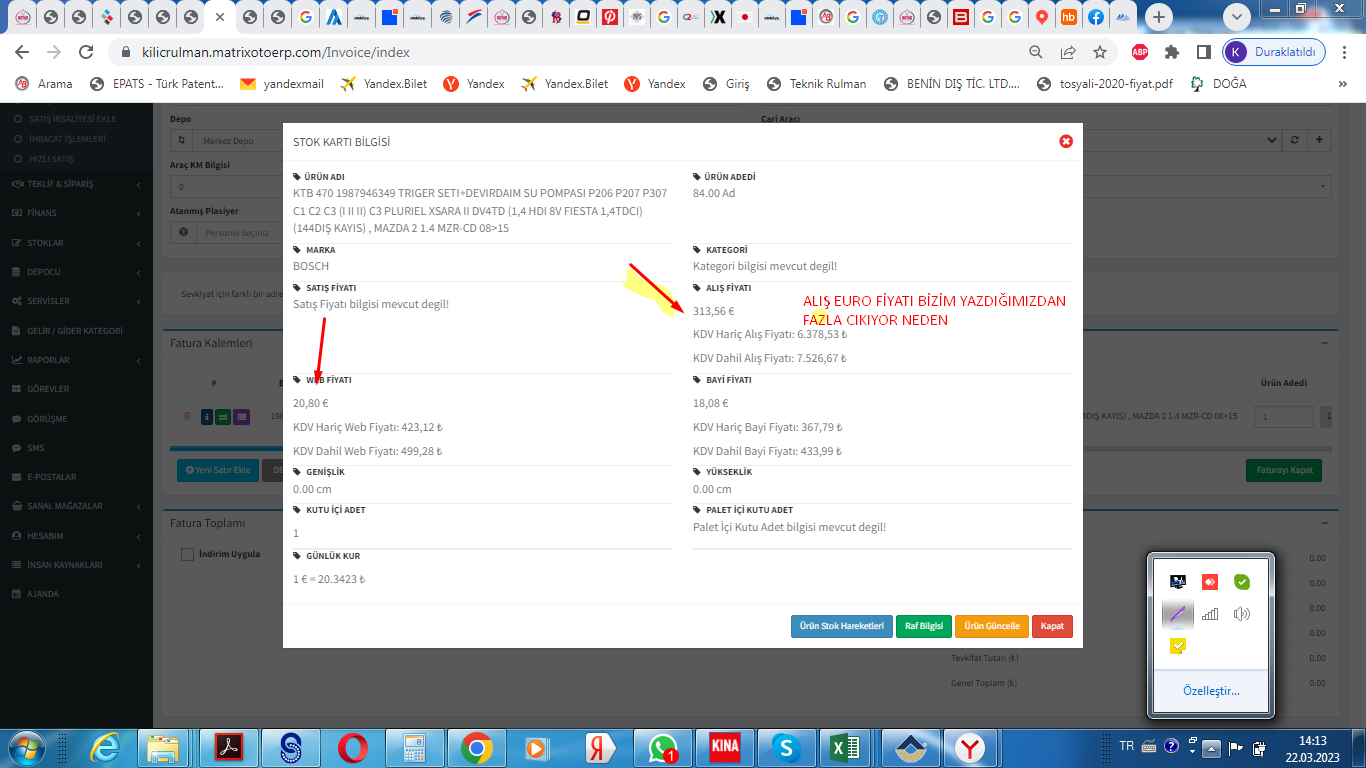Click the Ürün Stok Hareketleri button

point(841,626)
